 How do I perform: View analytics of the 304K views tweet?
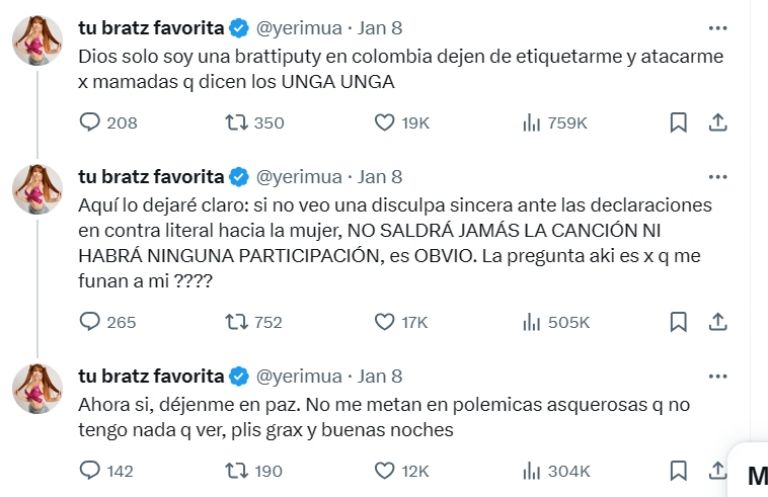(531, 470)
